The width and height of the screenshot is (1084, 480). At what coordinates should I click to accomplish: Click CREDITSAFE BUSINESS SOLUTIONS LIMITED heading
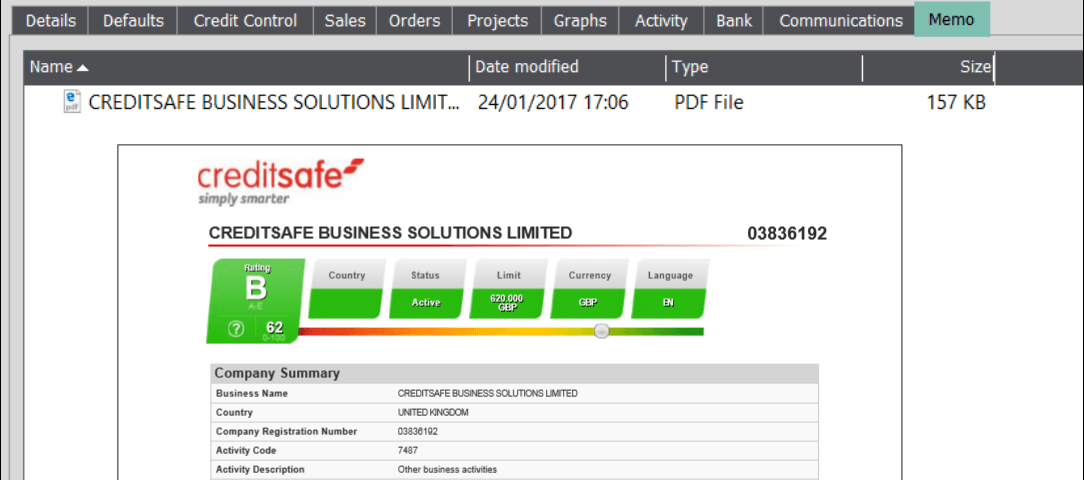[x=391, y=233]
